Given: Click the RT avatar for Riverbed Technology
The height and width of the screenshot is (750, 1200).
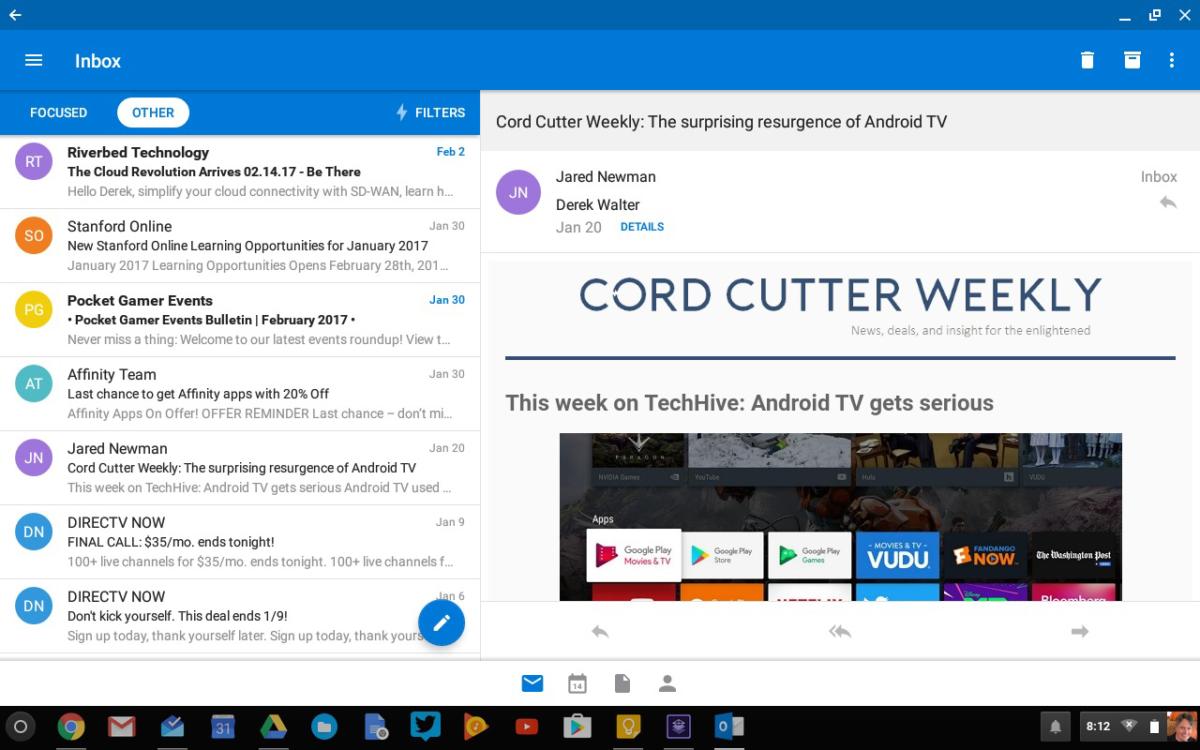Looking at the screenshot, I should point(34,161).
